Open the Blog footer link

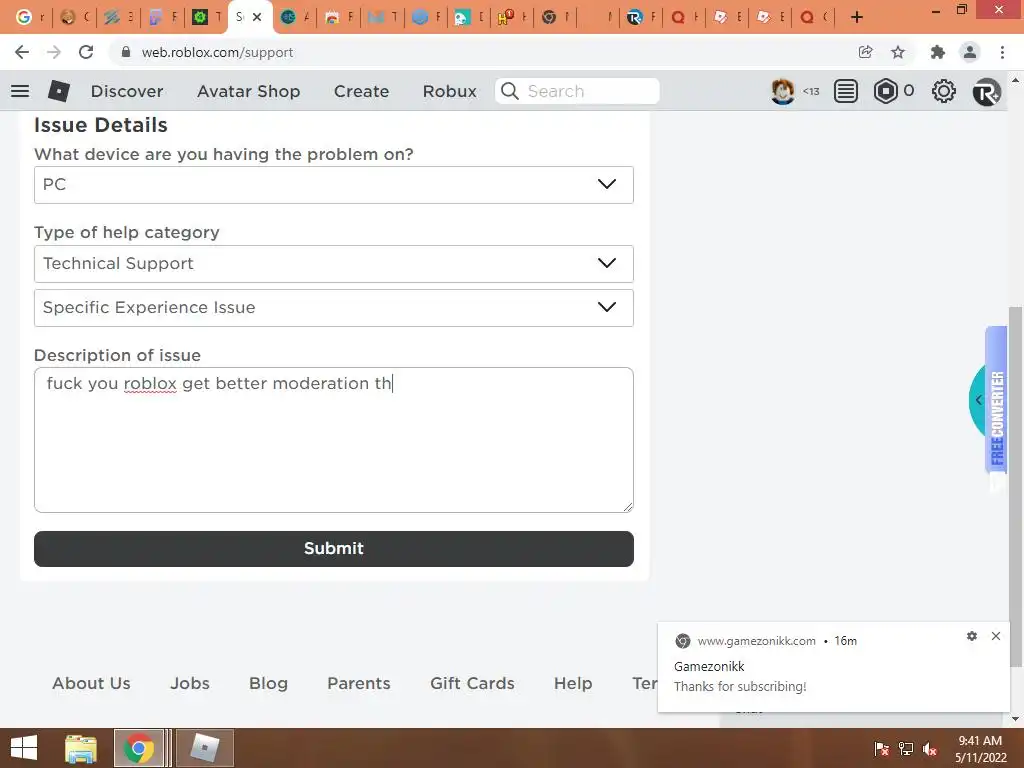coord(268,683)
